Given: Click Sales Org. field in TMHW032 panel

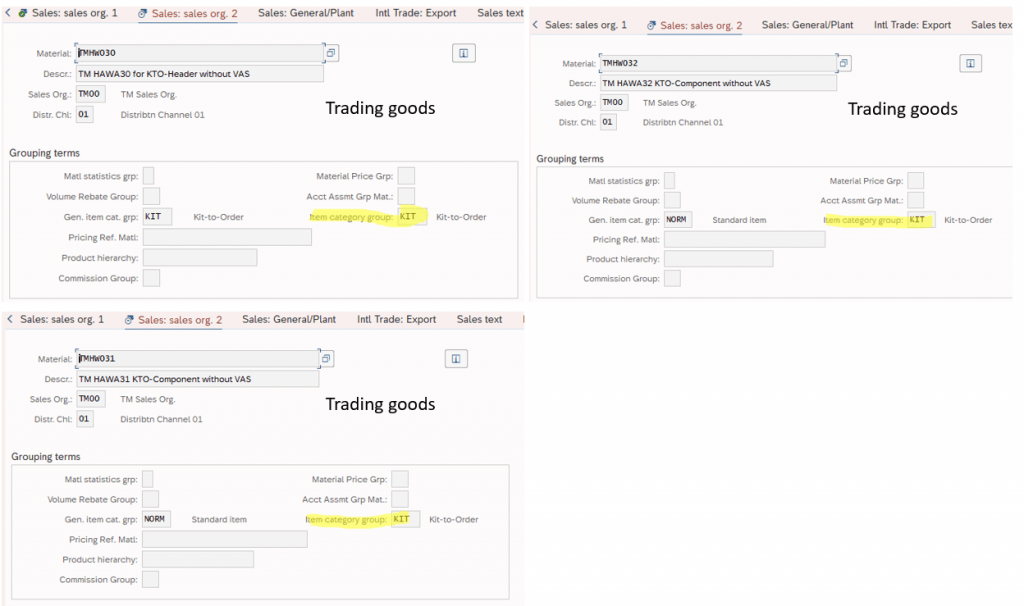Looking at the screenshot, I should click(x=615, y=103).
